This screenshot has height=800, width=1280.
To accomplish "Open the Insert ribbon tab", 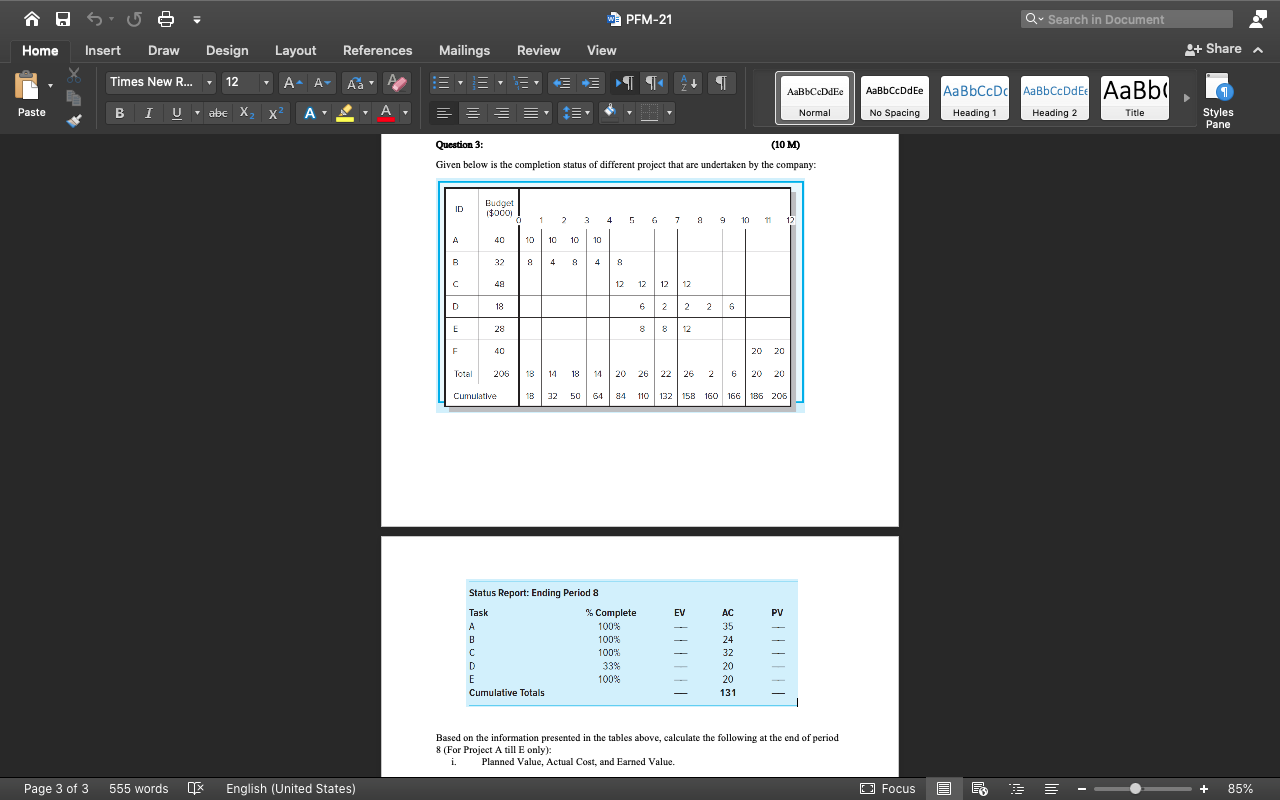I will click(103, 50).
